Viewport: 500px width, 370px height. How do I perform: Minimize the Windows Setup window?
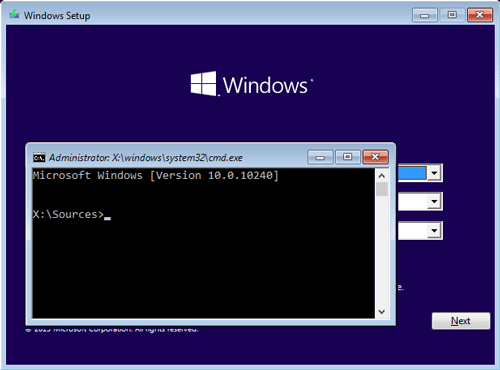(425, 15)
